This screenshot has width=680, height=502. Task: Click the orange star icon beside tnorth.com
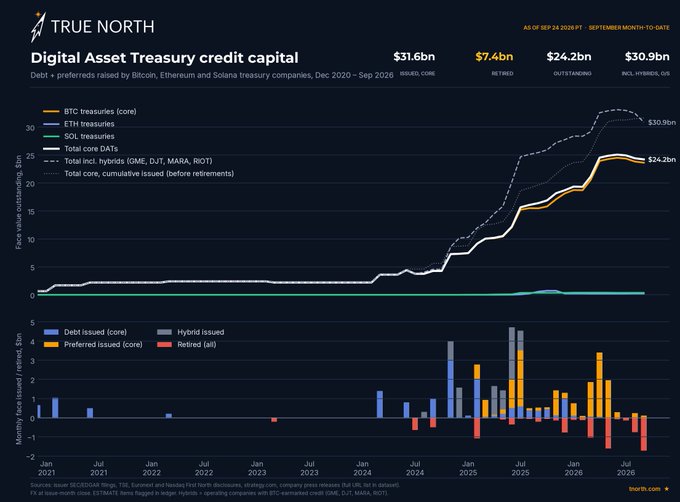[x=667, y=489]
